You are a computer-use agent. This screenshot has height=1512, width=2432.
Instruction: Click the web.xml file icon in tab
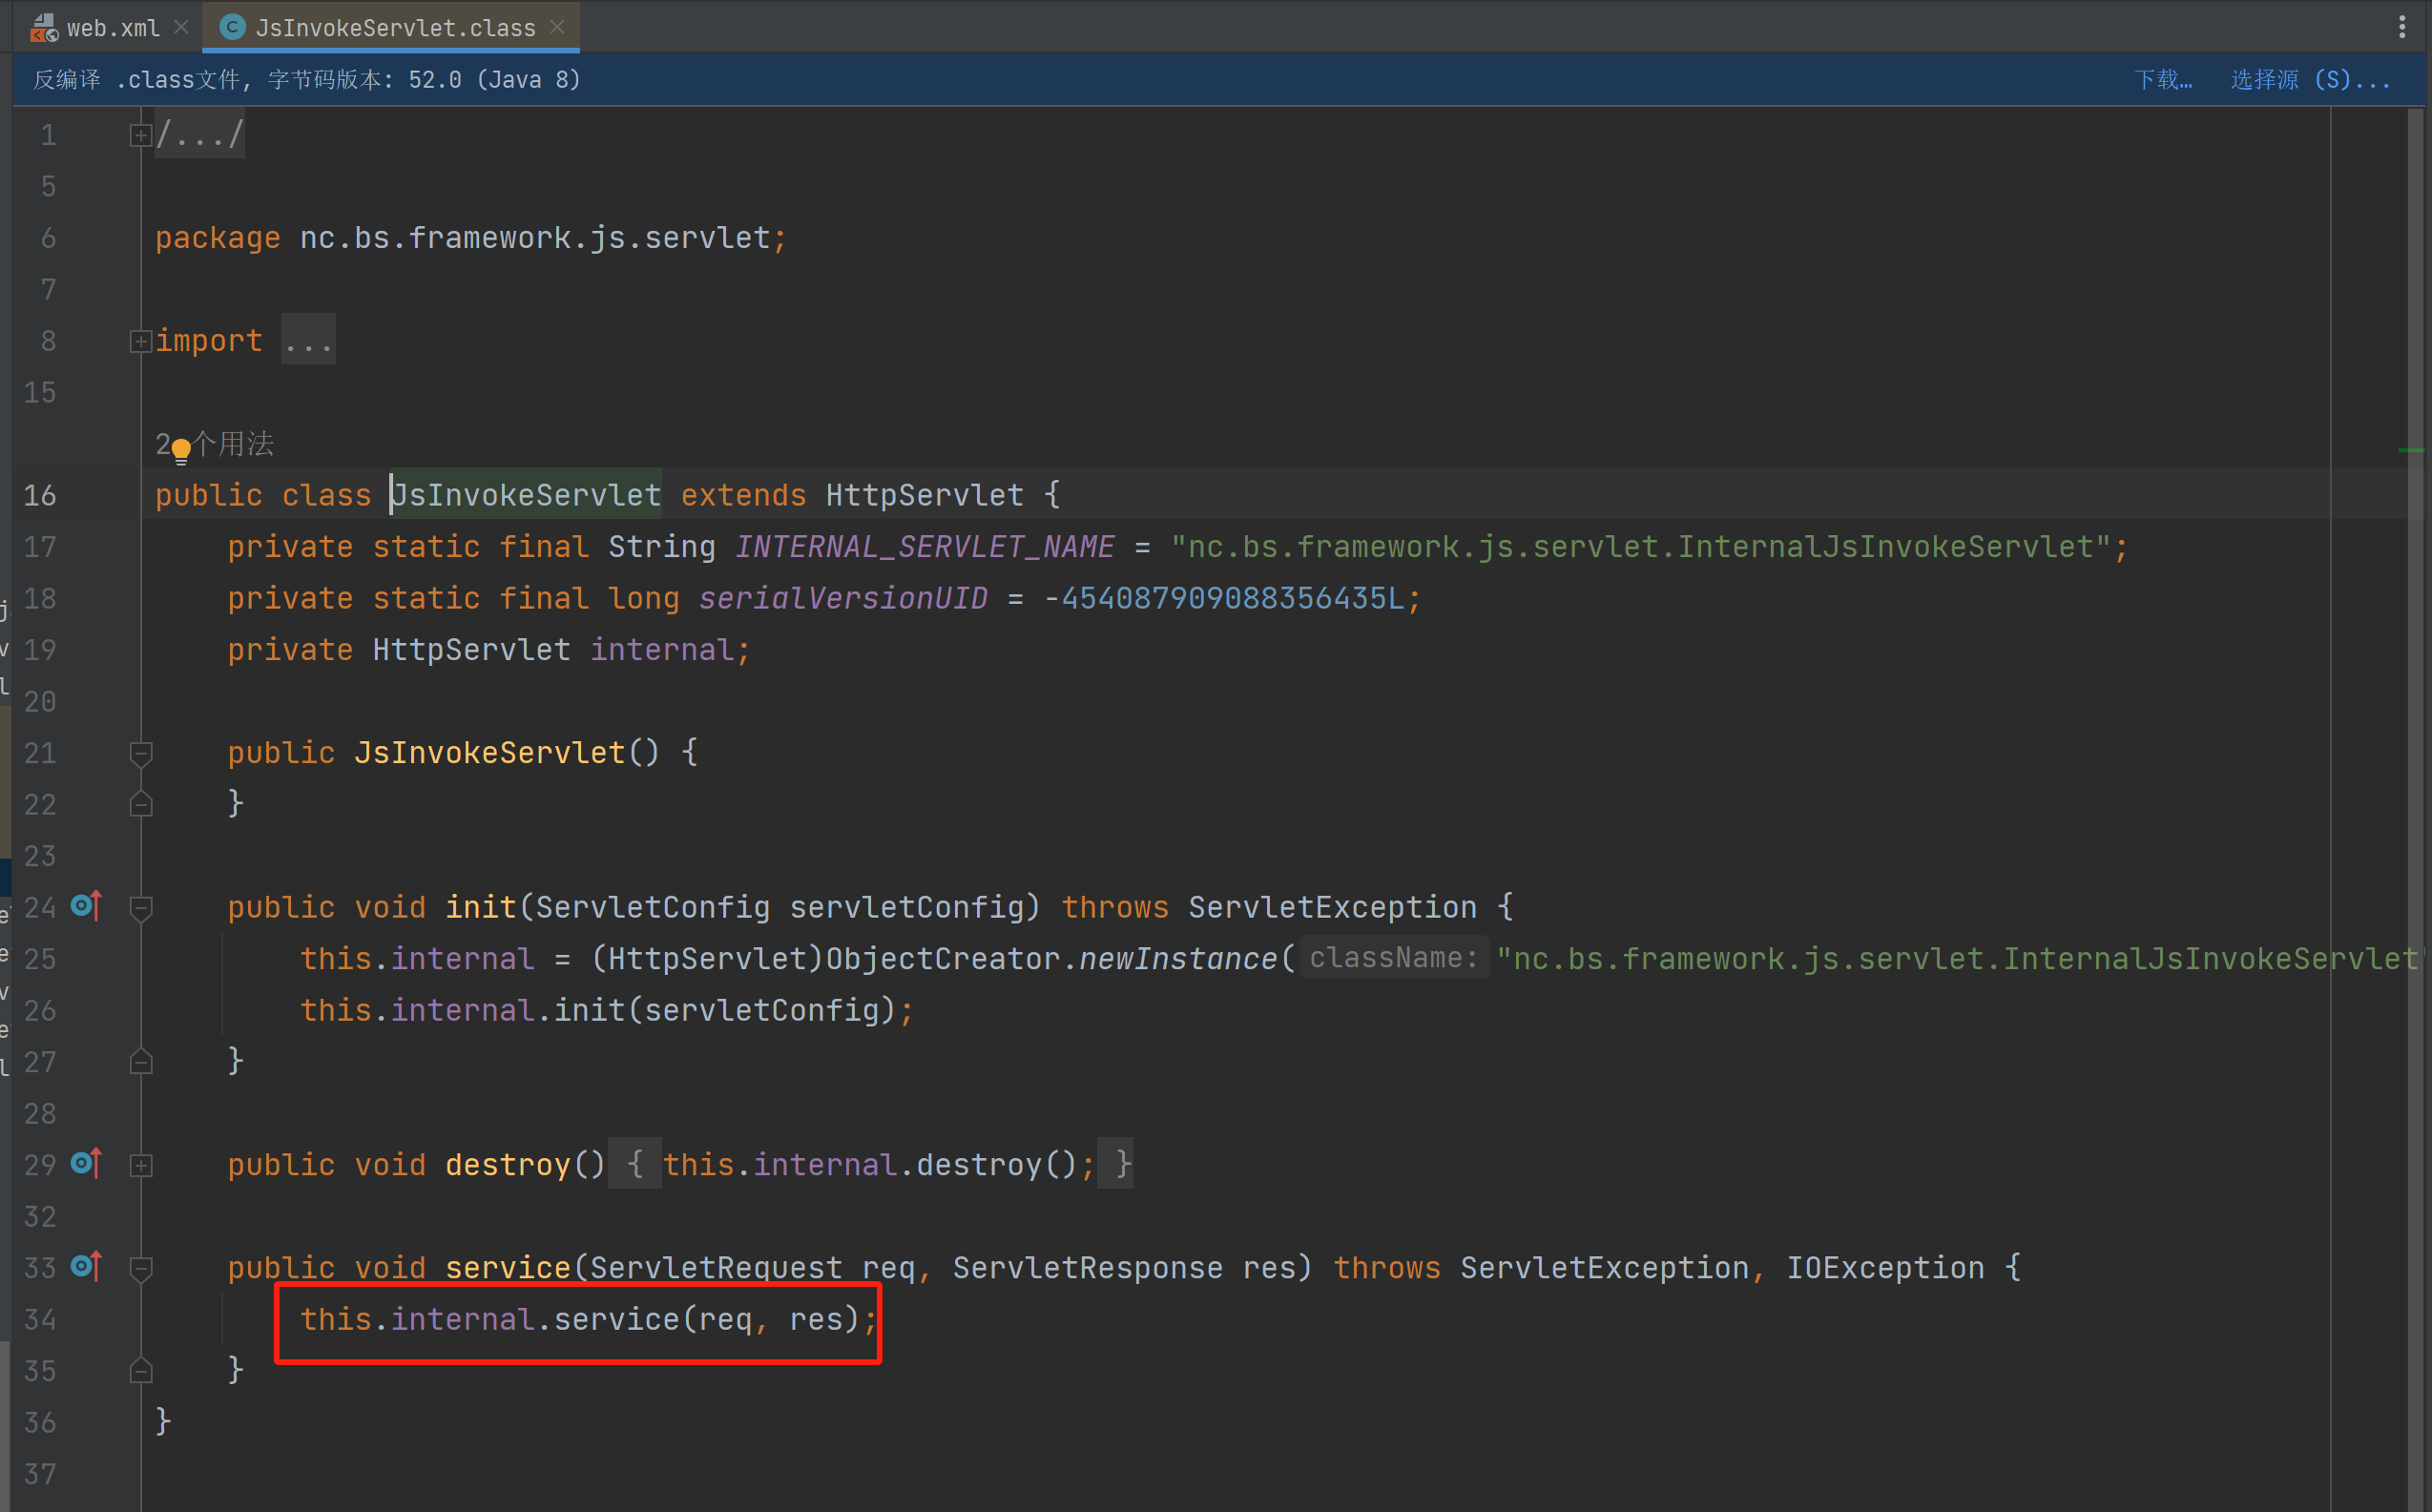[x=44, y=28]
